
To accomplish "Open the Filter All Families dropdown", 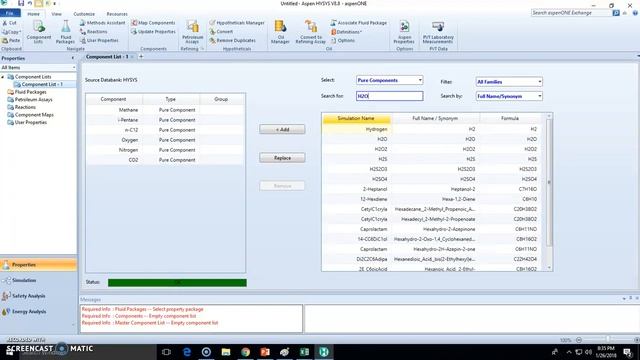I will click(x=509, y=82).
